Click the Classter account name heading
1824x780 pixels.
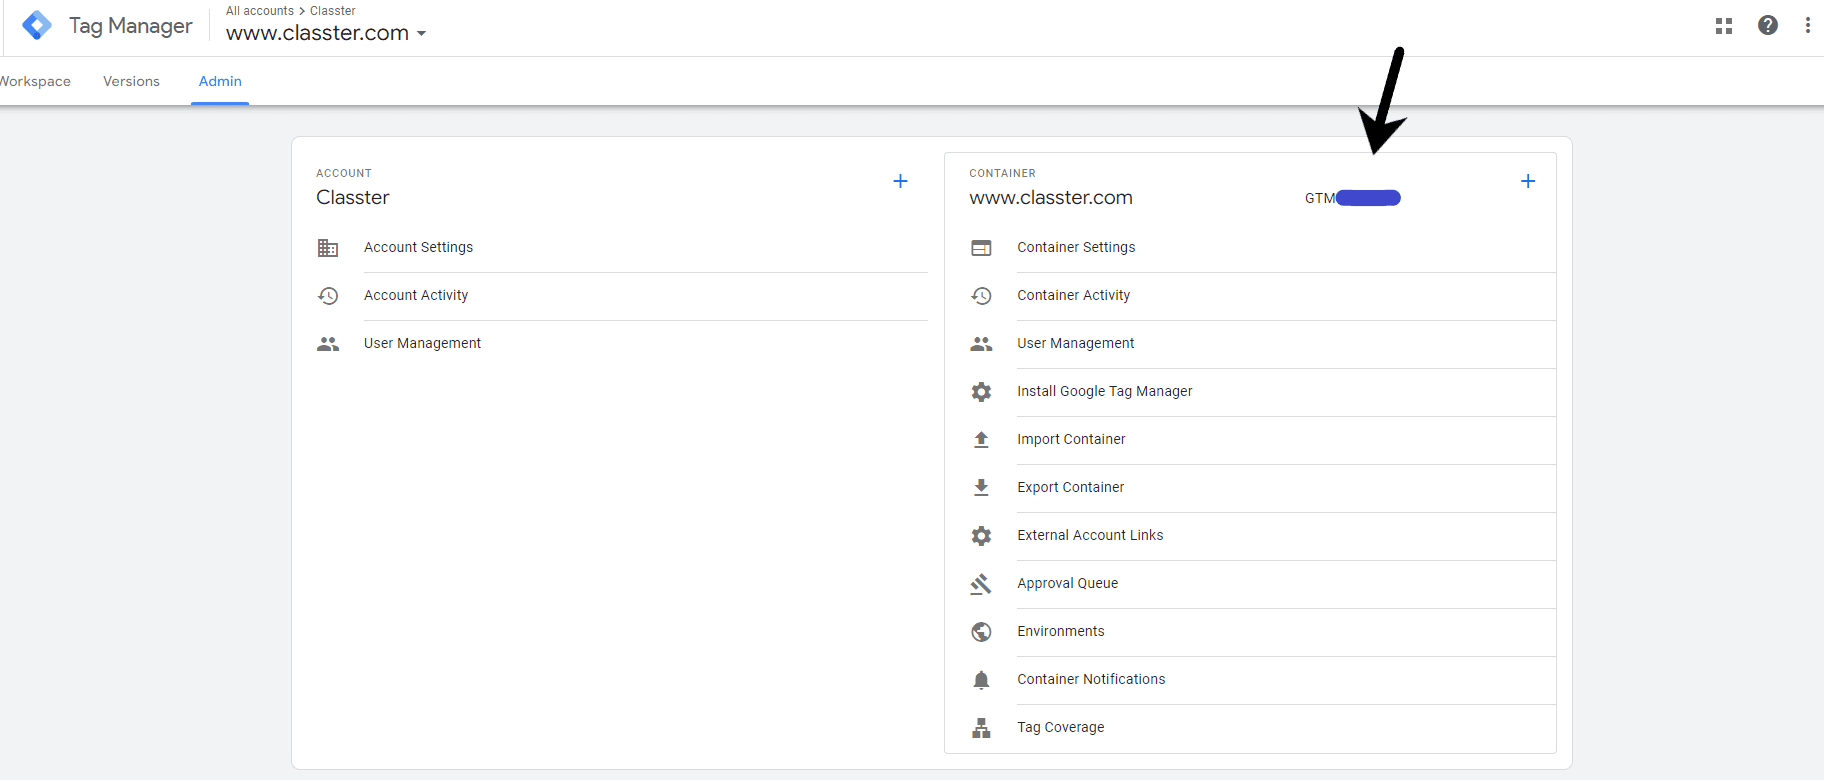(353, 198)
